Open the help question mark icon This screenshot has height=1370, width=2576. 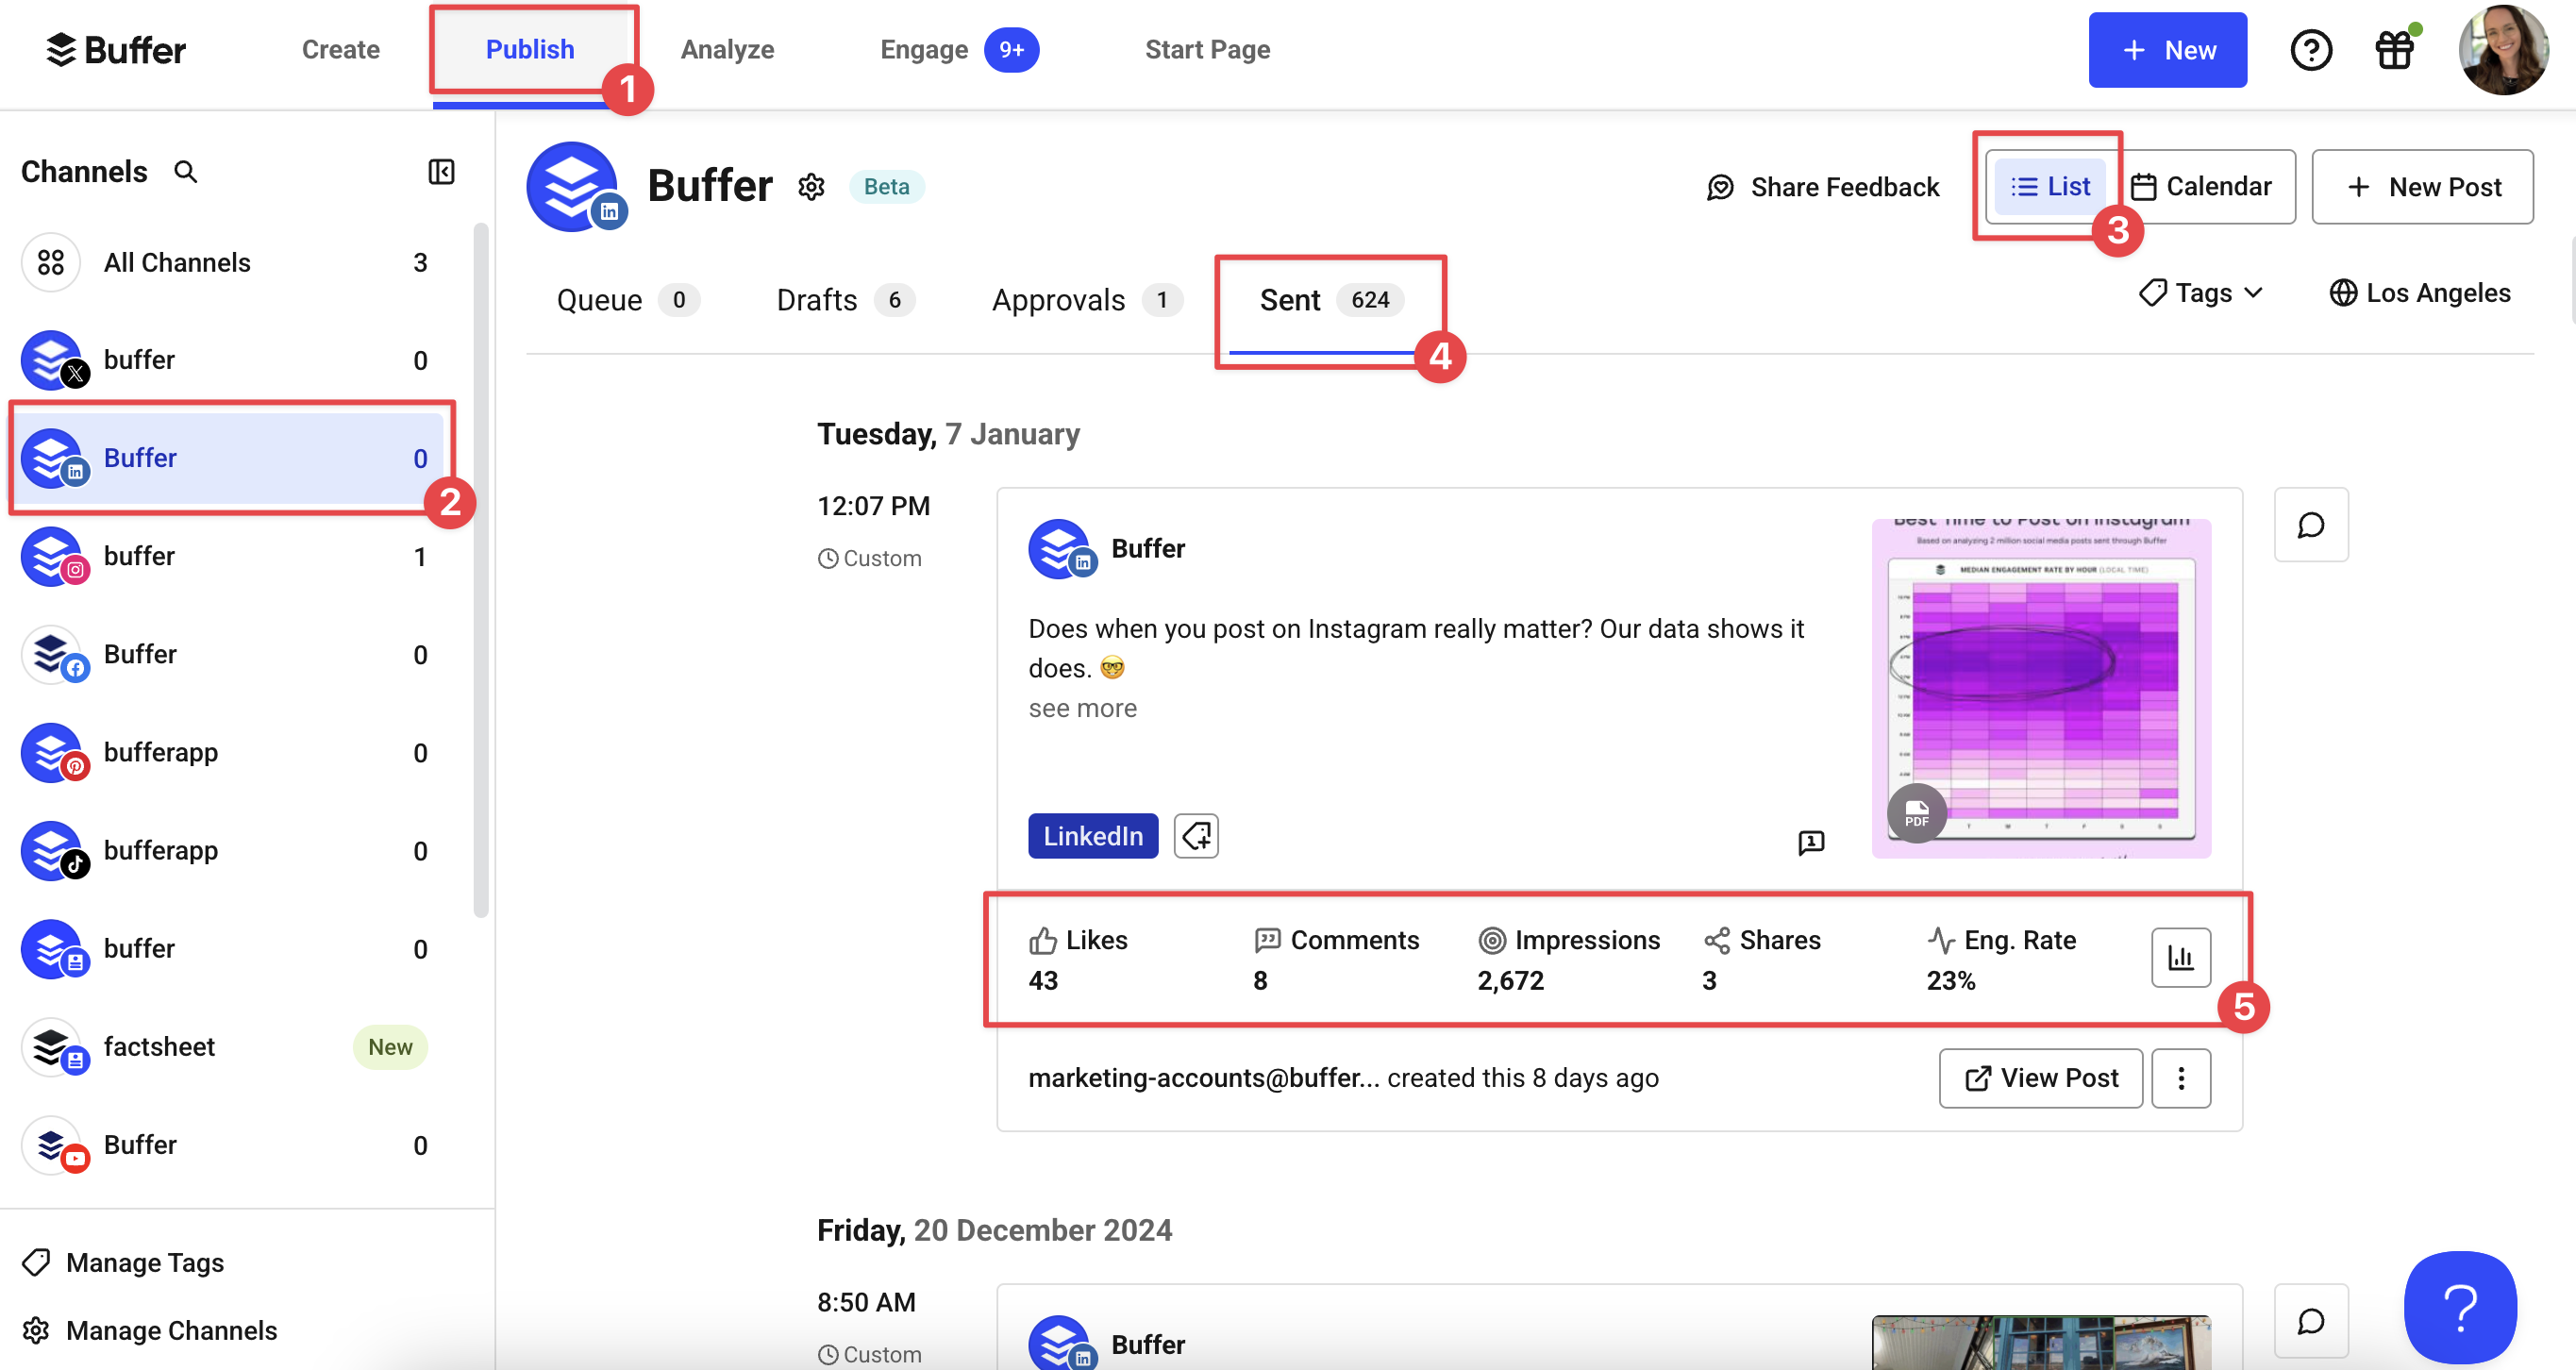coord(2311,50)
